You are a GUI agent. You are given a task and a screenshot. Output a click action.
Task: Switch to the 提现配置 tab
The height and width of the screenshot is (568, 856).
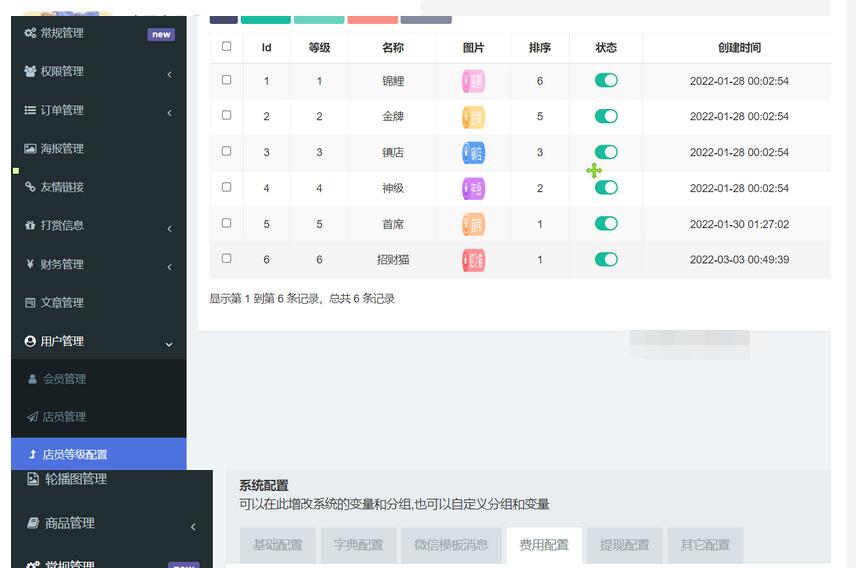[x=625, y=545]
